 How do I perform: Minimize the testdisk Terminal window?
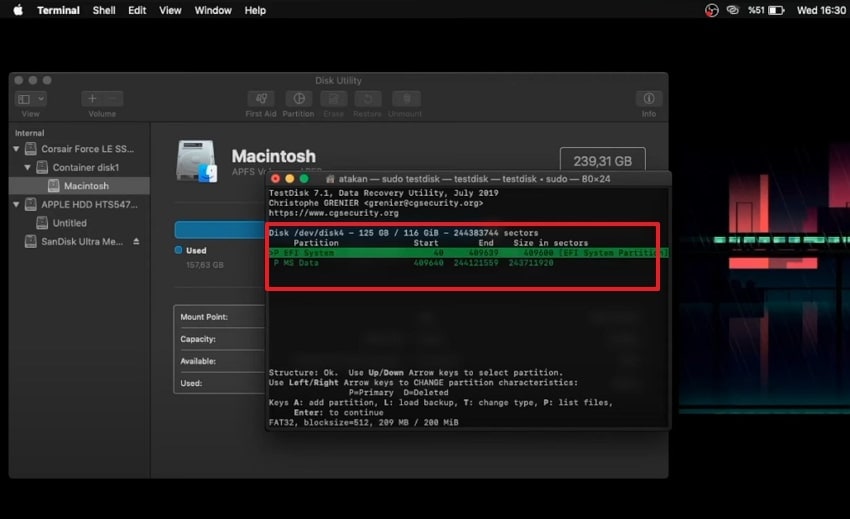coord(289,178)
